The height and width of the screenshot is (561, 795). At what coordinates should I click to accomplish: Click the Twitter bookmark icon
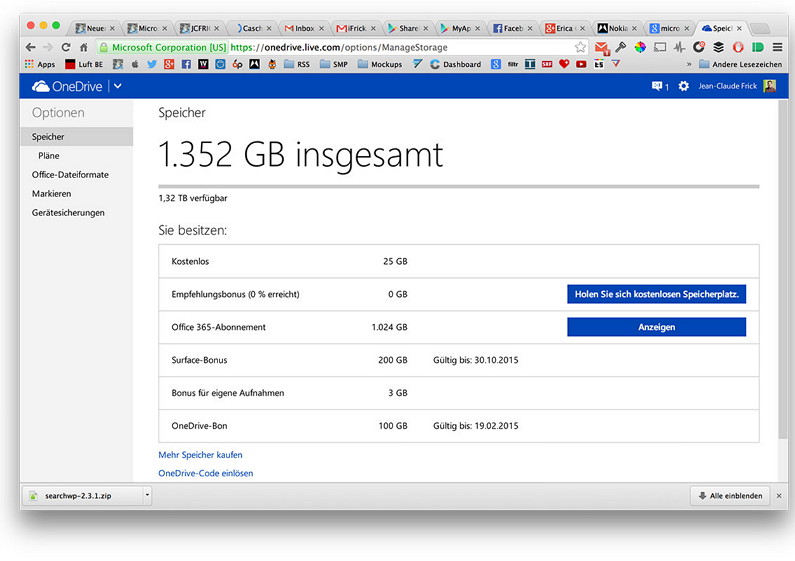[152, 64]
